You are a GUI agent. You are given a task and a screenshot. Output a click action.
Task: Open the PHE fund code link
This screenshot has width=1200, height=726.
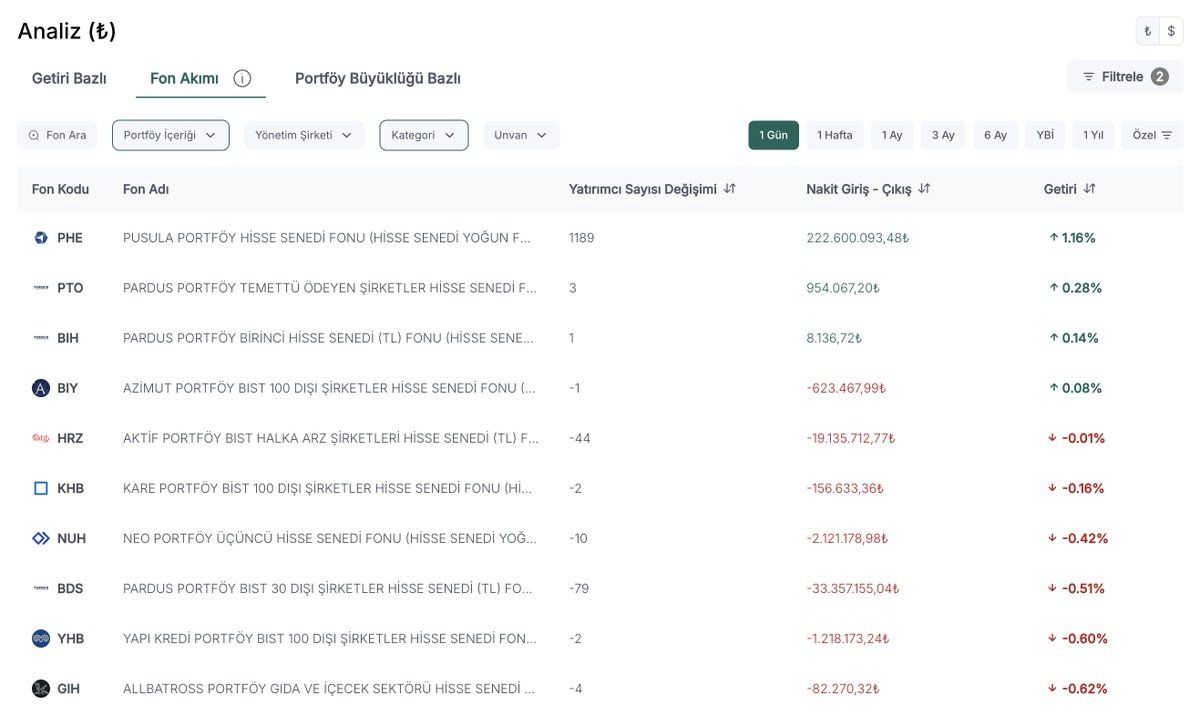tap(70, 238)
